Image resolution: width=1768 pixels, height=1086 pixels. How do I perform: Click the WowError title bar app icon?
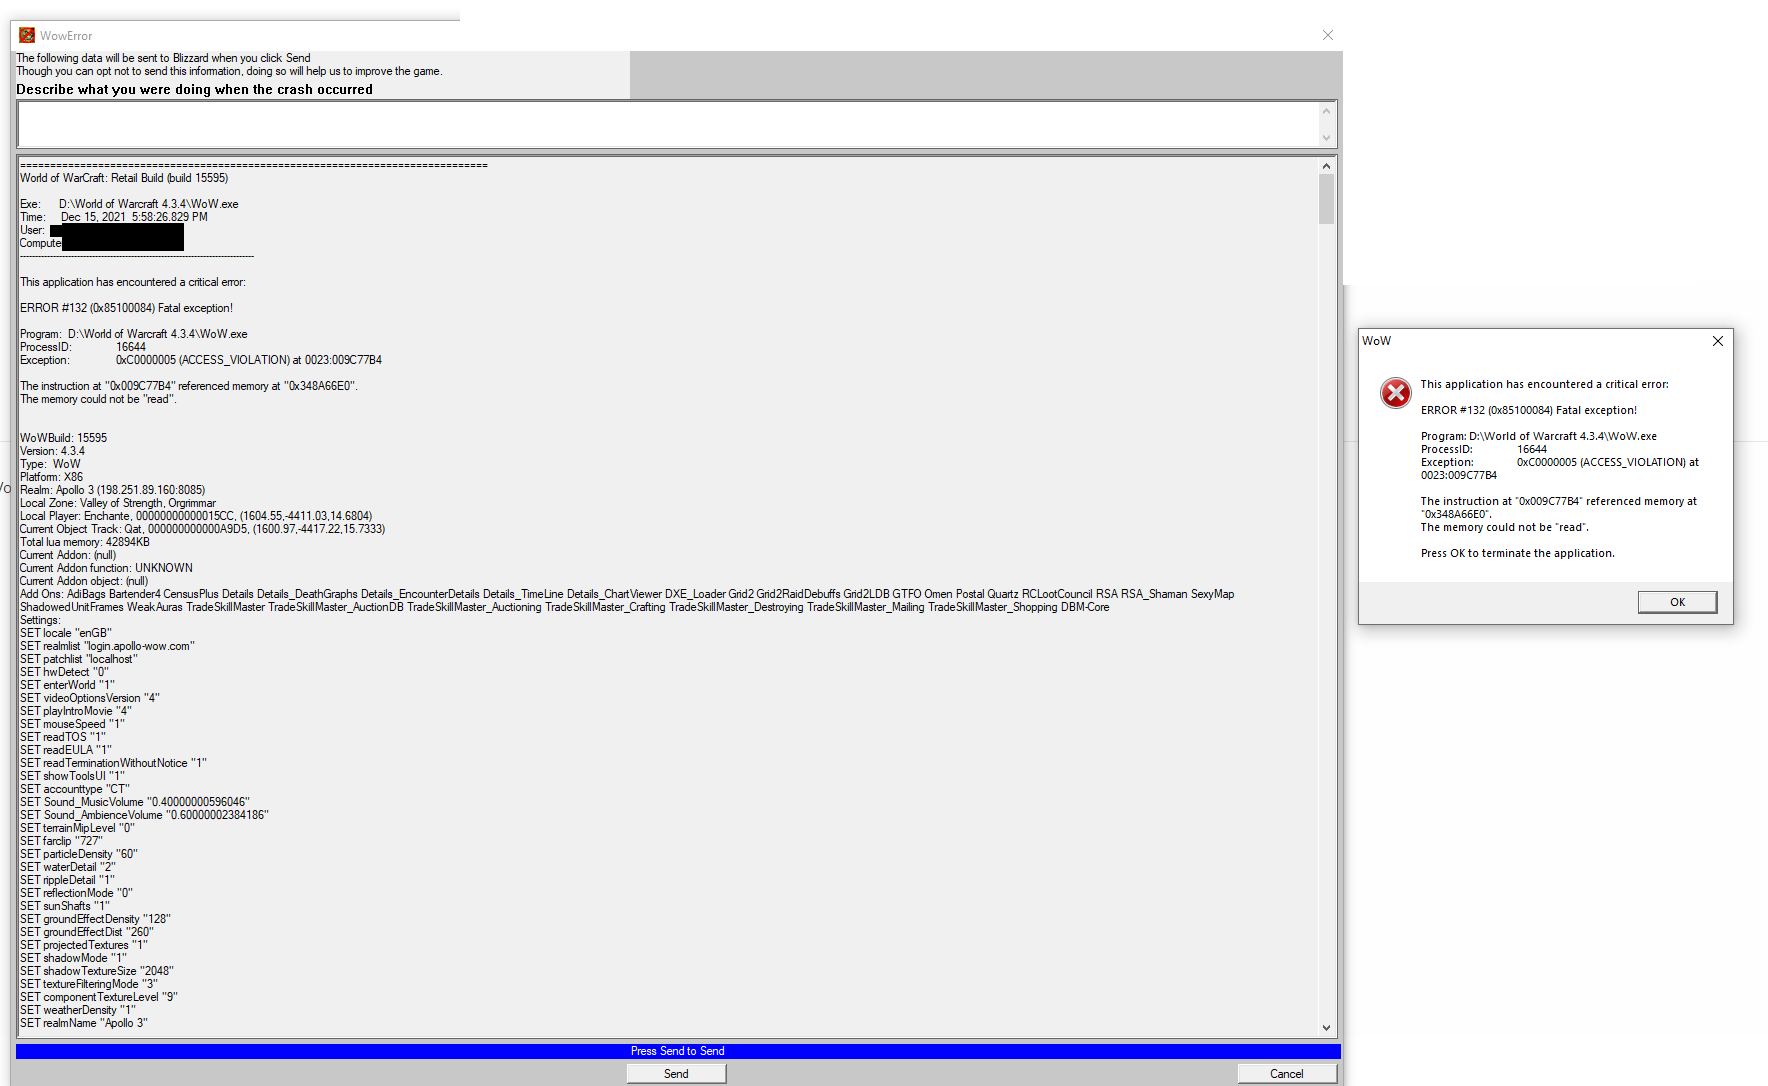click(x=27, y=35)
